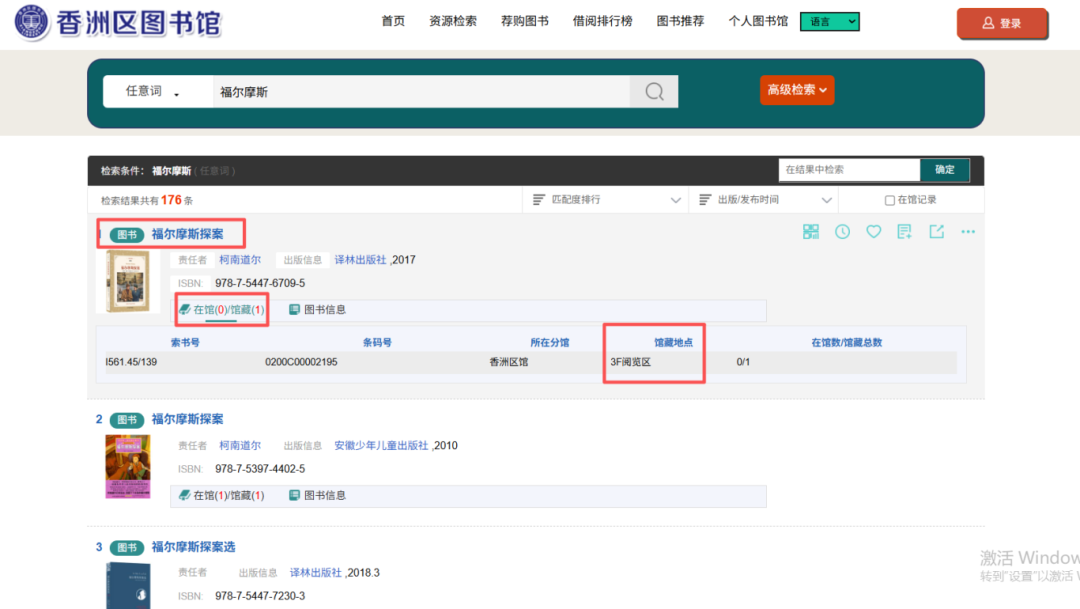Image resolution: width=1080 pixels, height=609 pixels.
Task: Open the three-dots more options icon
Action: tap(967, 232)
